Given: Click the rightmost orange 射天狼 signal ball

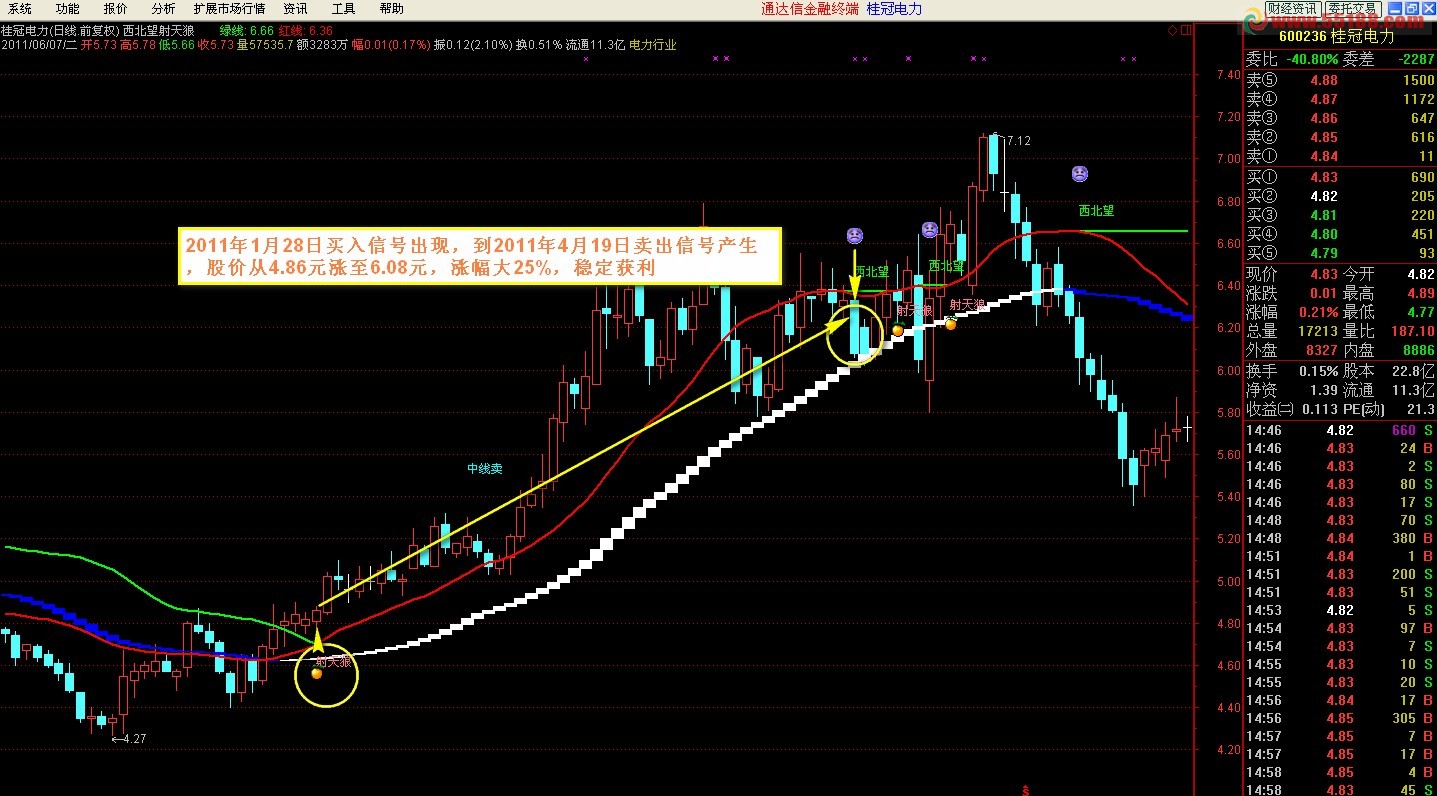Looking at the screenshot, I should coord(951,323).
